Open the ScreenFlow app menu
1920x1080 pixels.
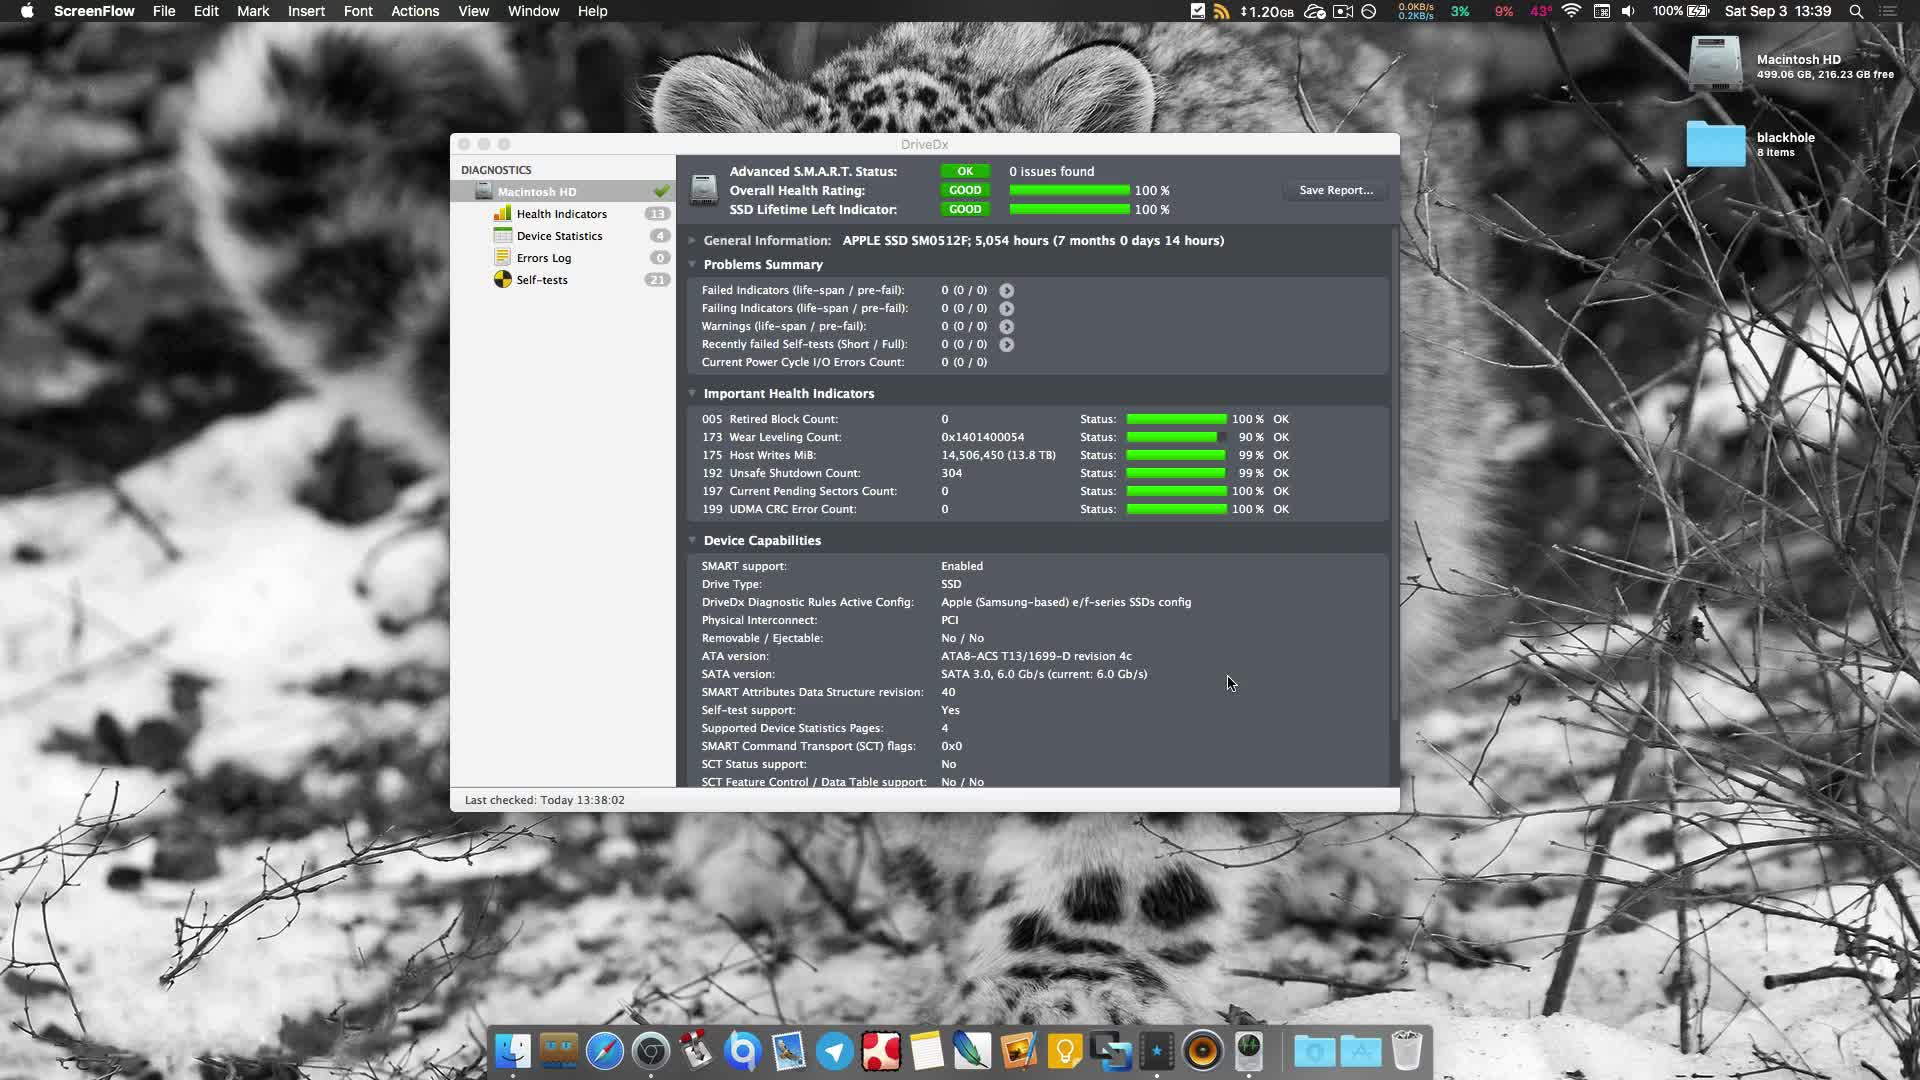click(x=94, y=11)
